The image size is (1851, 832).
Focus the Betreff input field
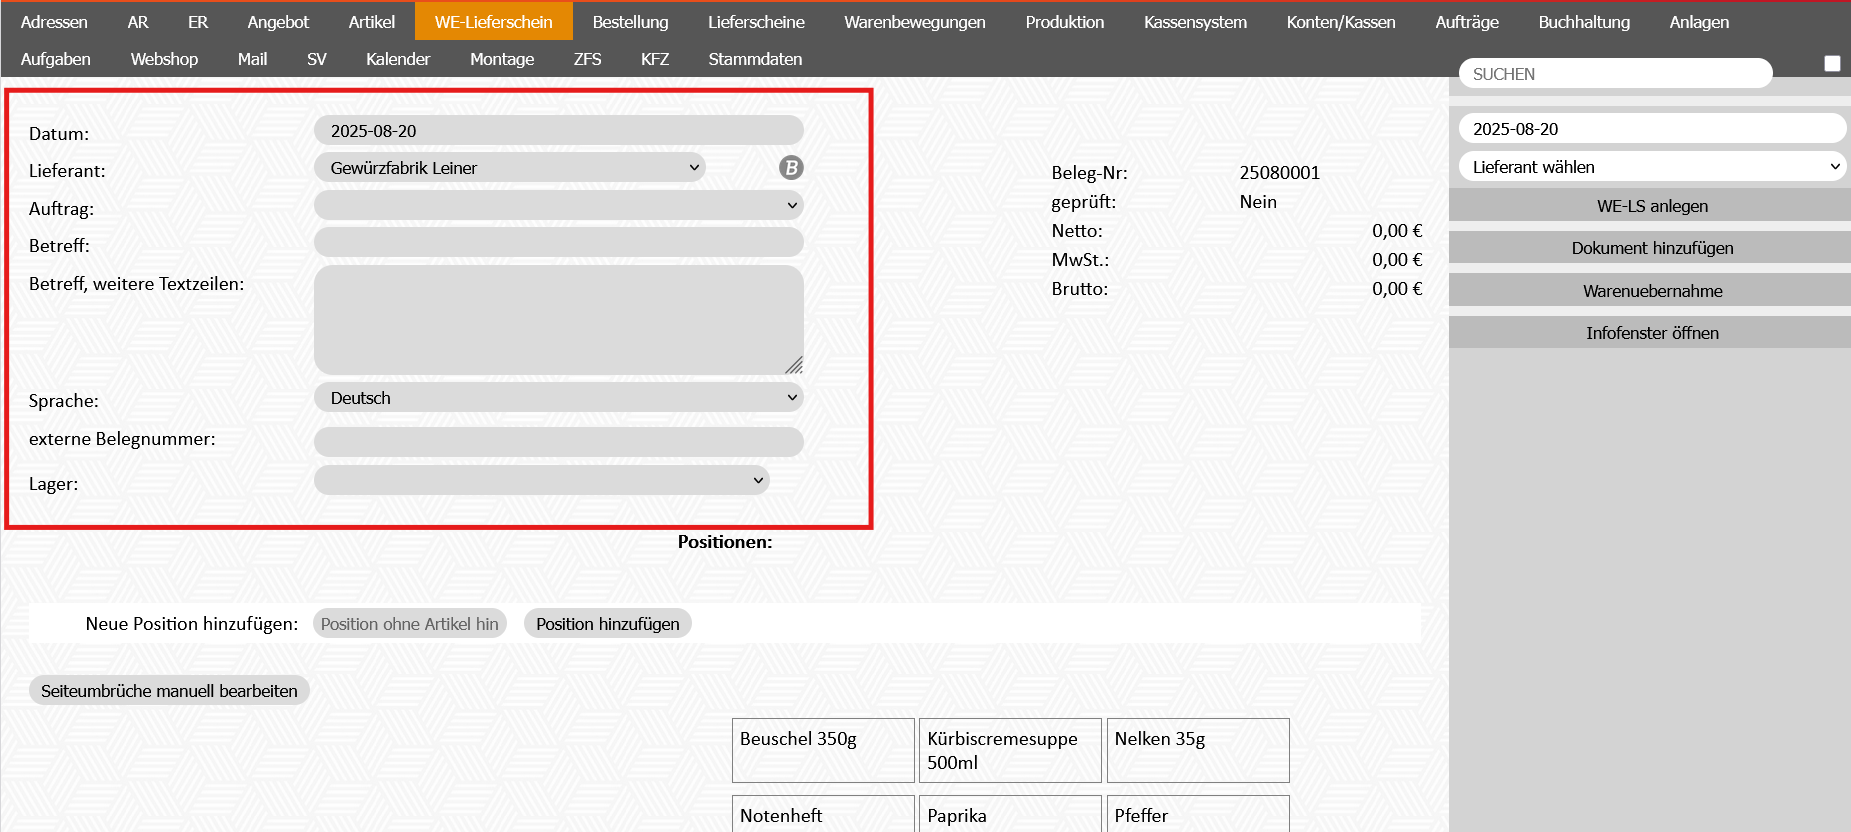click(x=559, y=243)
